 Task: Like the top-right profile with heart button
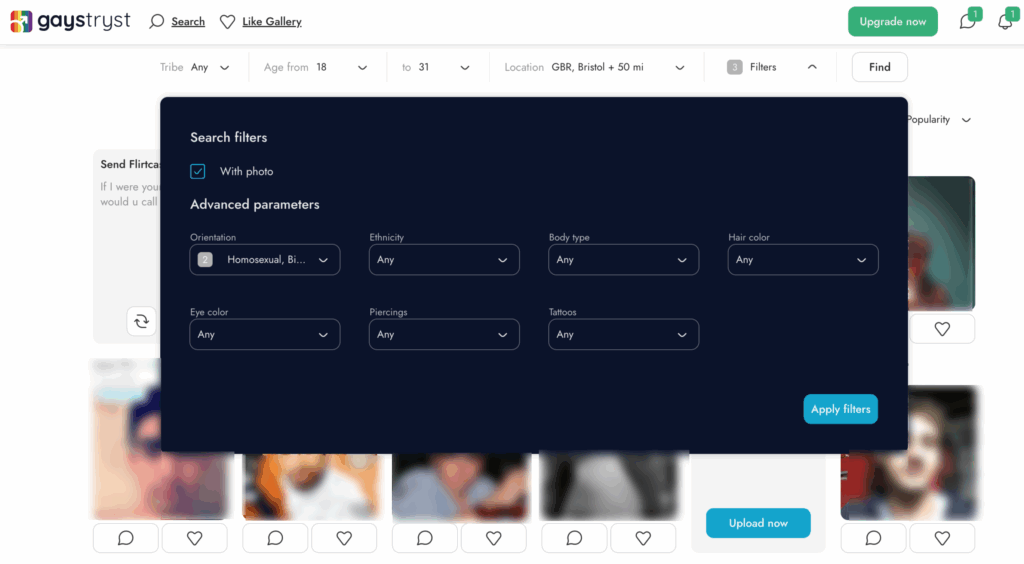(942, 329)
